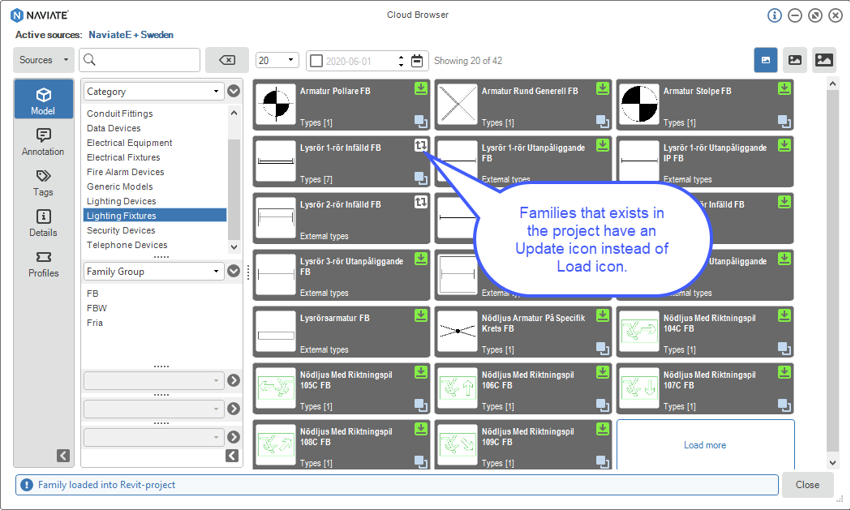Select FB family group
The height and width of the screenshot is (510, 850).
pyautogui.click(x=93, y=293)
